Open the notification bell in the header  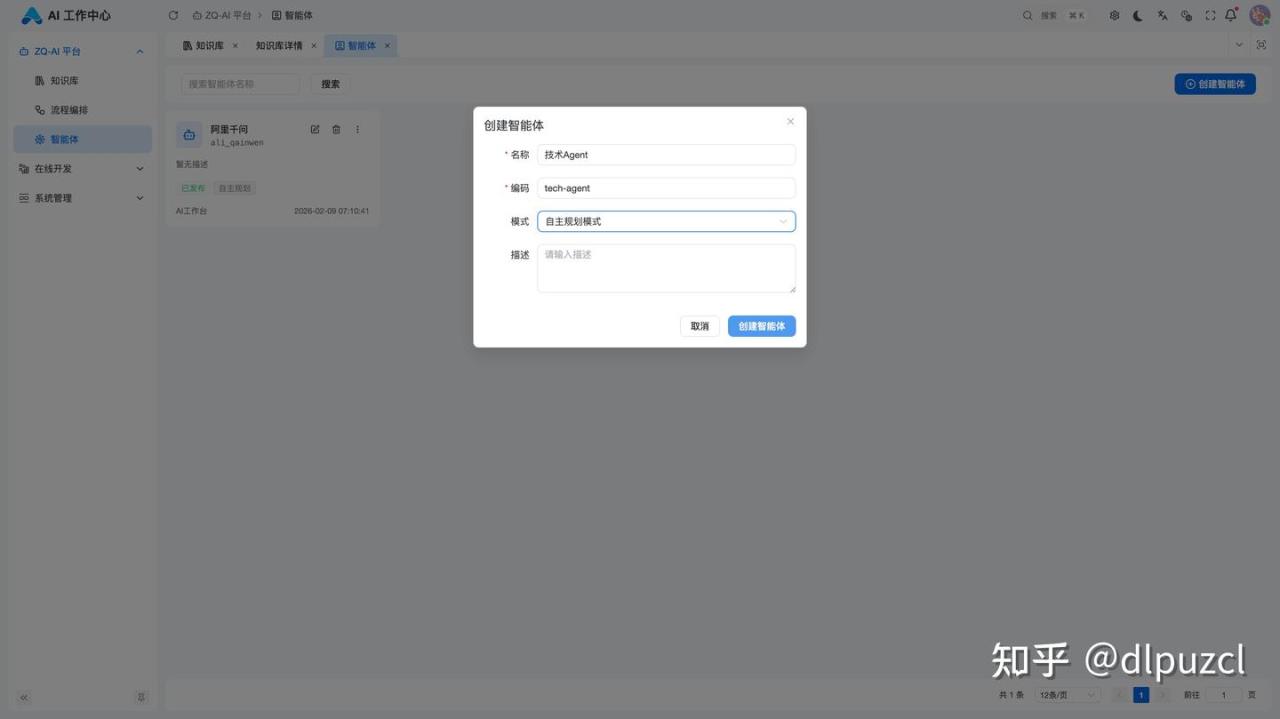click(1231, 16)
